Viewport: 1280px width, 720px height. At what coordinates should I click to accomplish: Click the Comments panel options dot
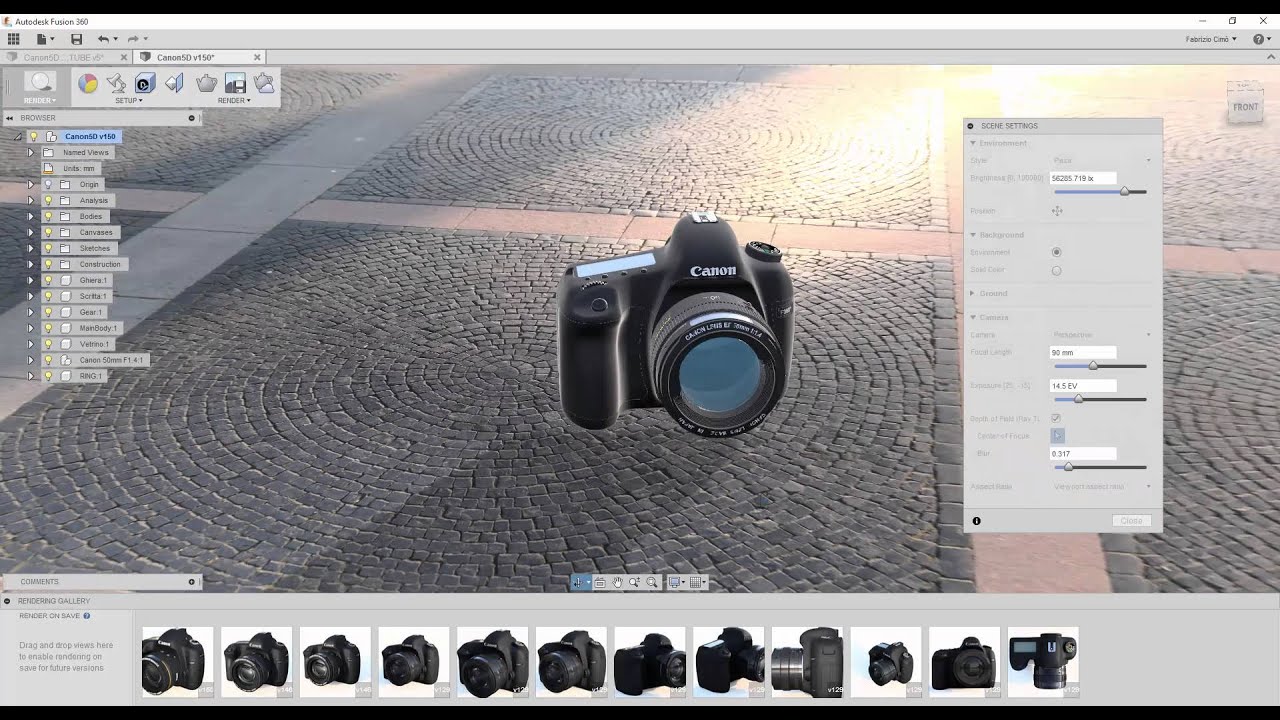point(192,582)
